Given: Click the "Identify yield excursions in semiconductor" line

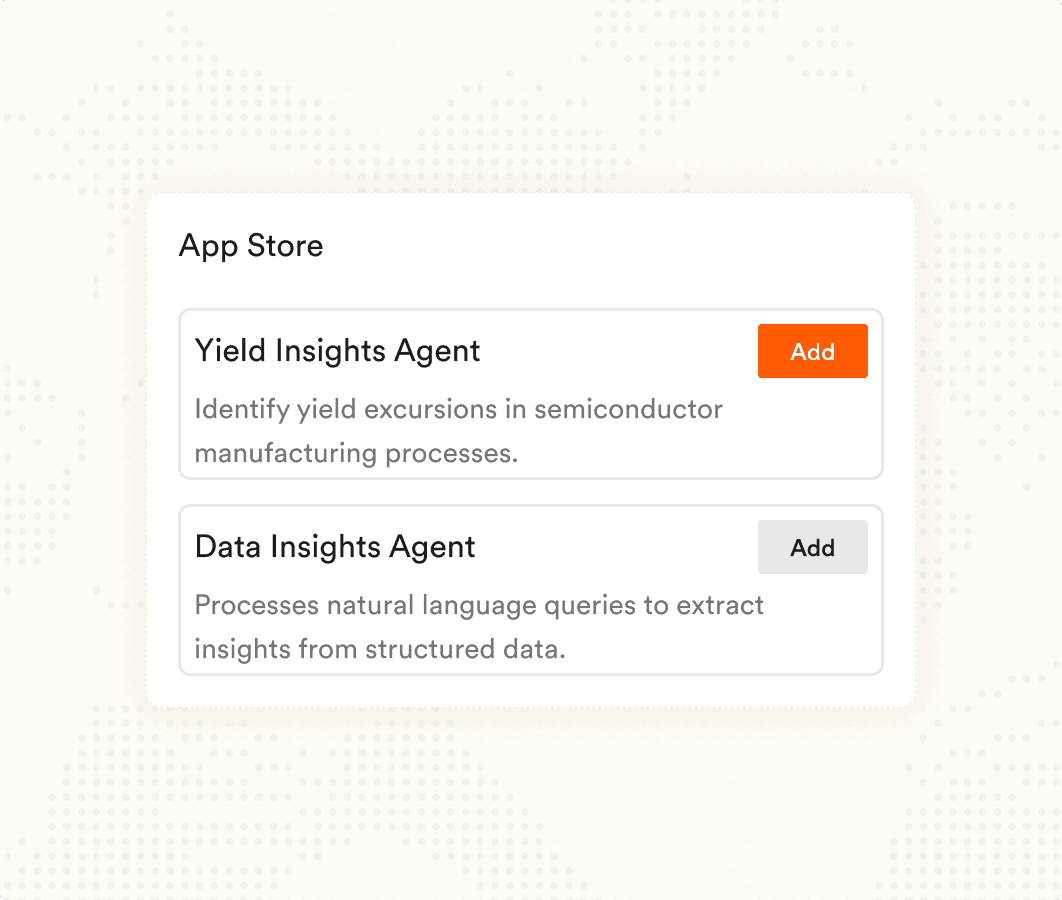Looking at the screenshot, I should 458,409.
